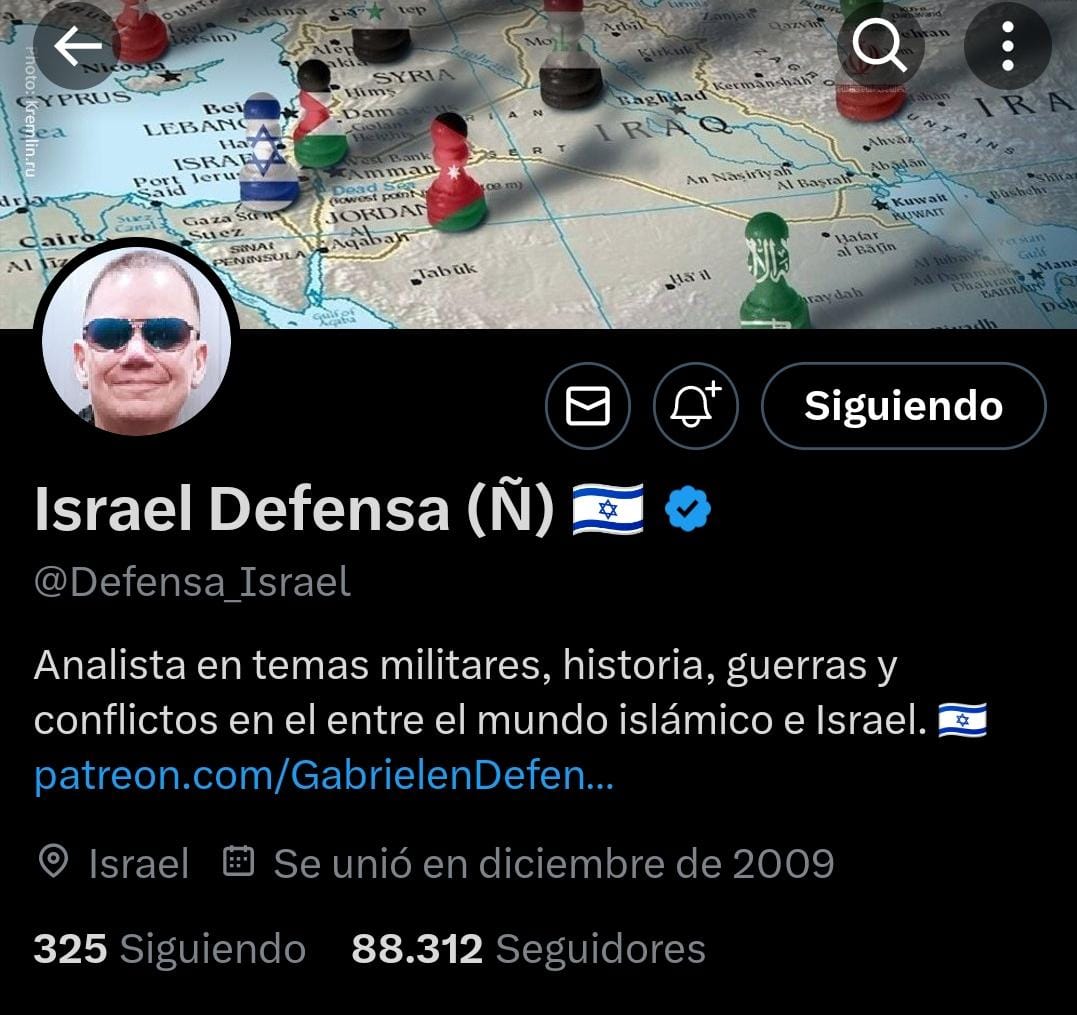Tap the Se unió en diciembre text
The image size is (1077, 1015).
(x=554, y=863)
